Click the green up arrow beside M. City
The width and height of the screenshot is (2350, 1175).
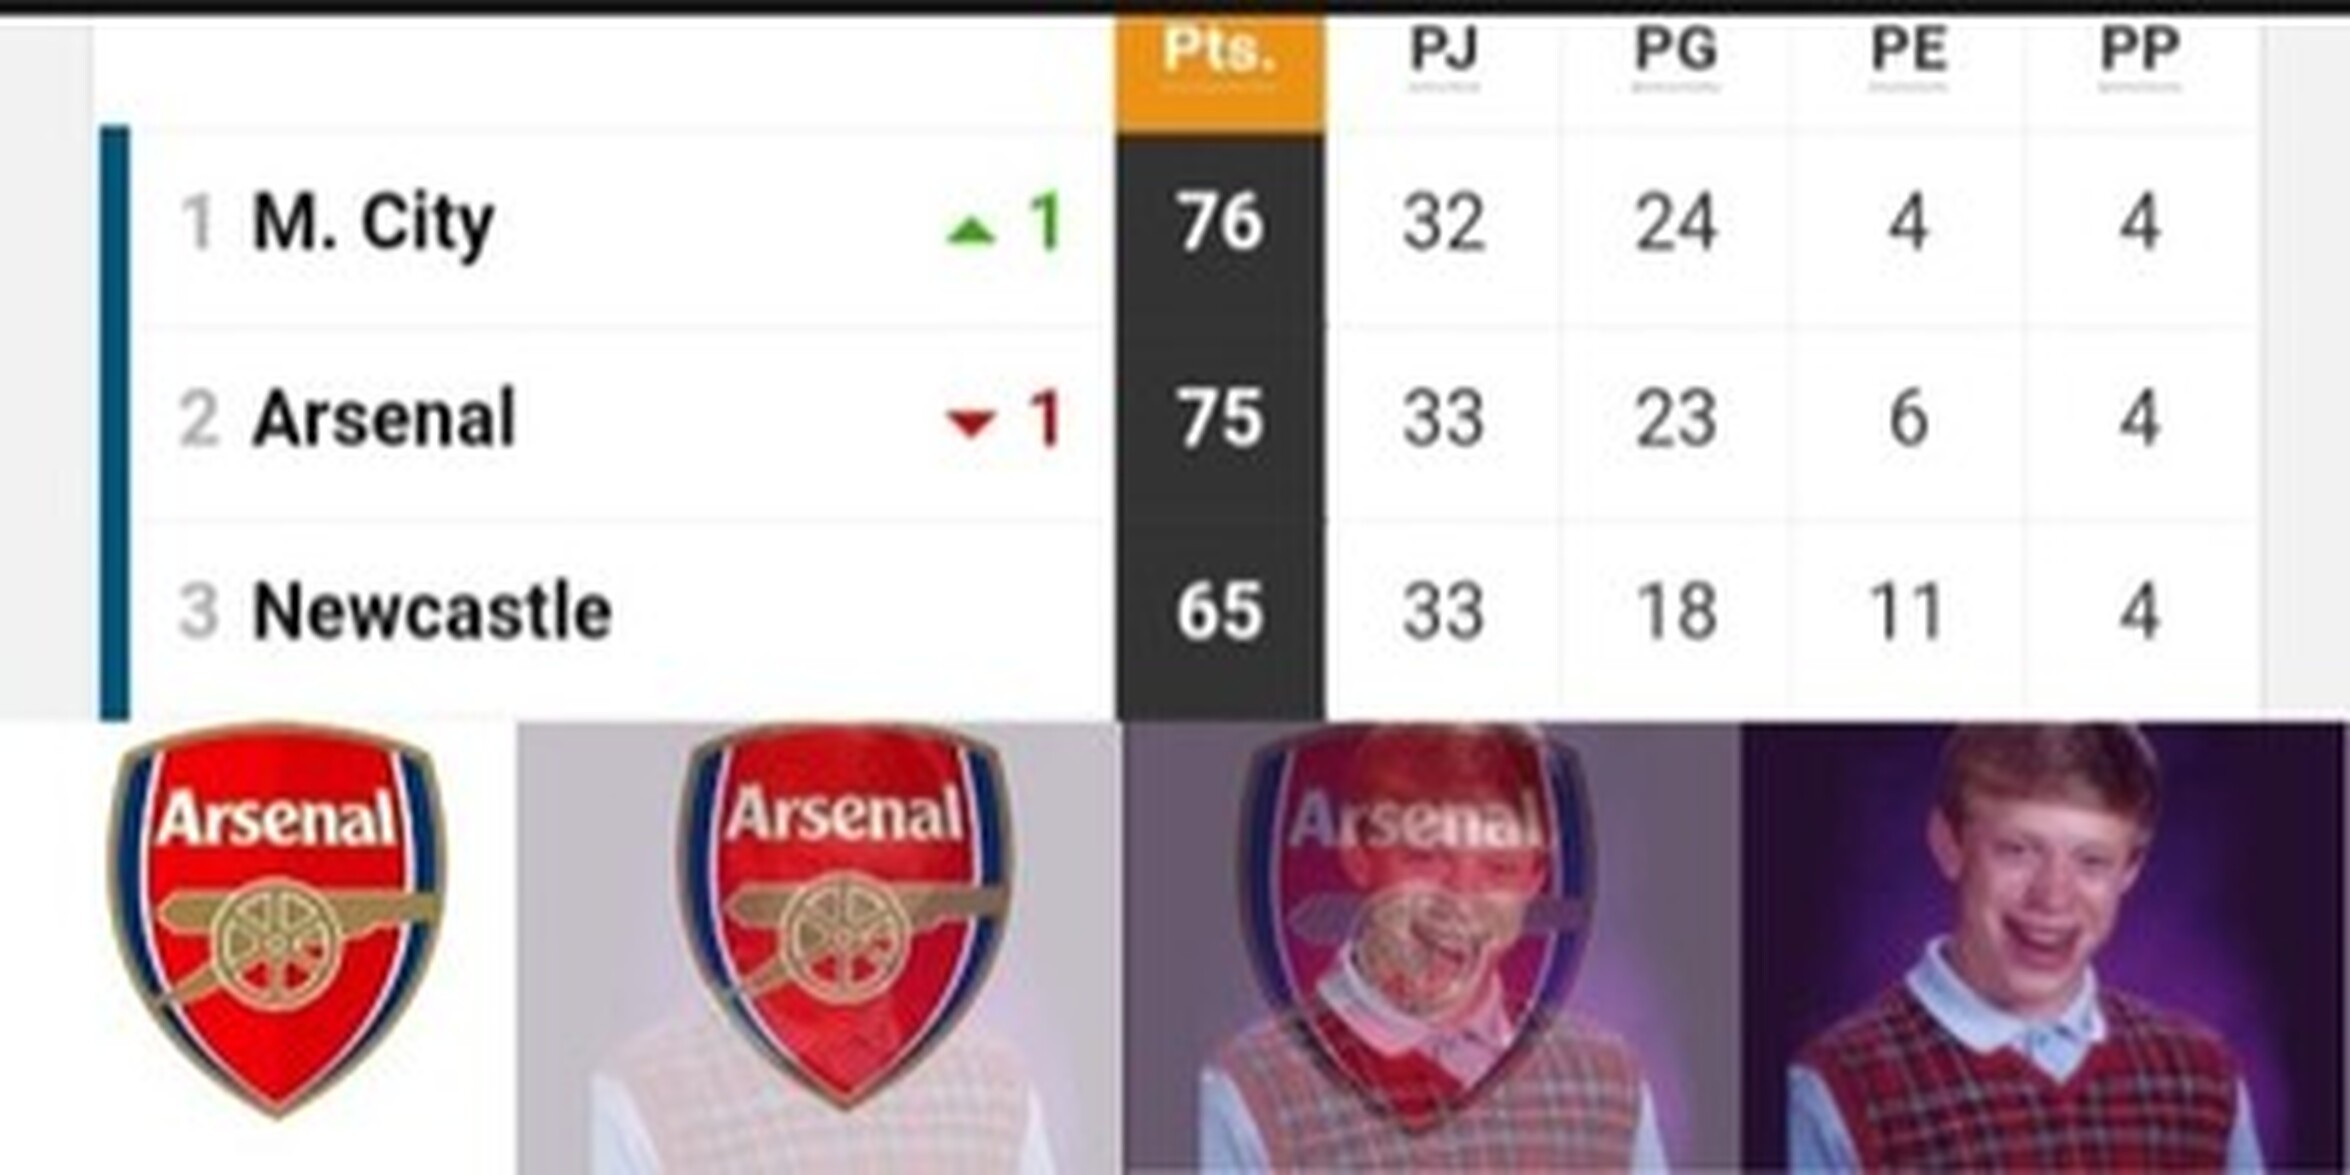point(971,231)
